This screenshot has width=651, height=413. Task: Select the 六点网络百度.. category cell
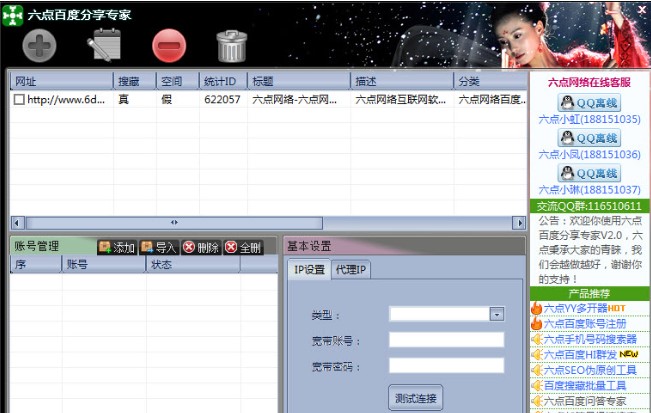[x=492, y=100]
